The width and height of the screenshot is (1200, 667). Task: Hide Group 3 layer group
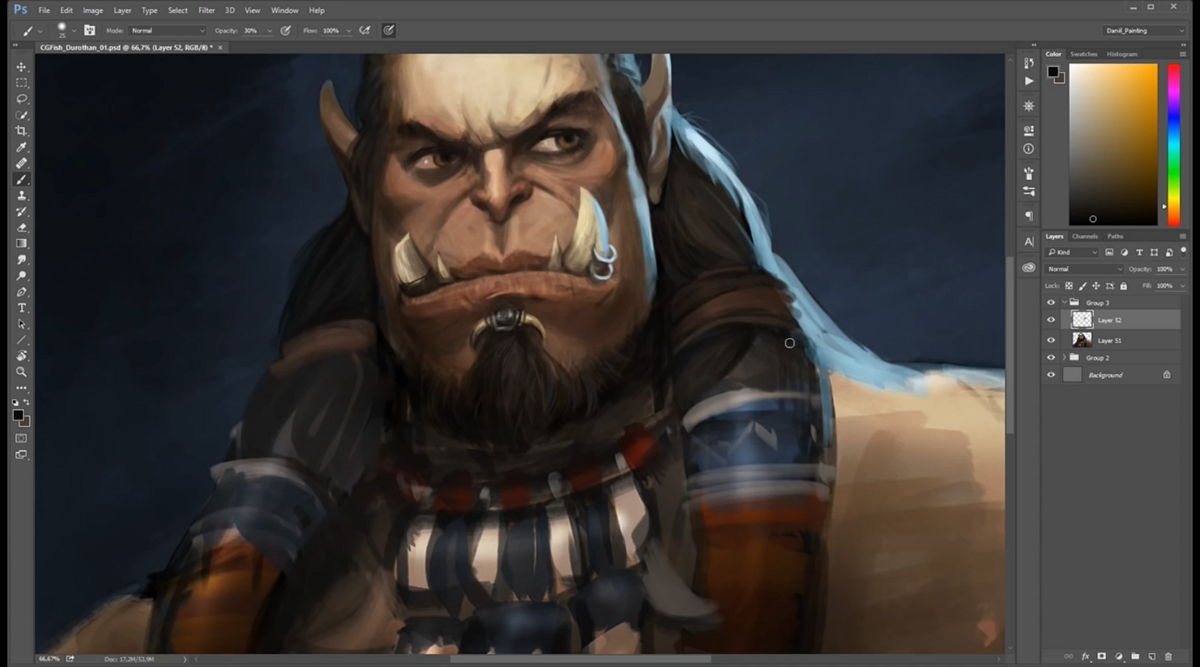pyautogui.click(x=1050, y=302)
